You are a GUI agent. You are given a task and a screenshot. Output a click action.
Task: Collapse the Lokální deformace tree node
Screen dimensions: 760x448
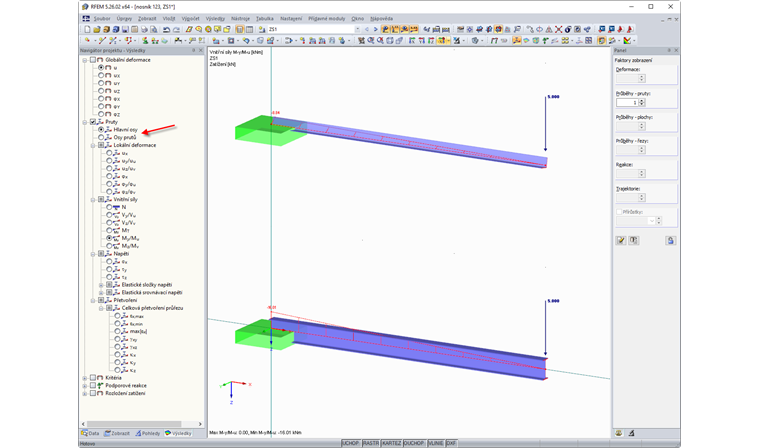tap(93, 145)
